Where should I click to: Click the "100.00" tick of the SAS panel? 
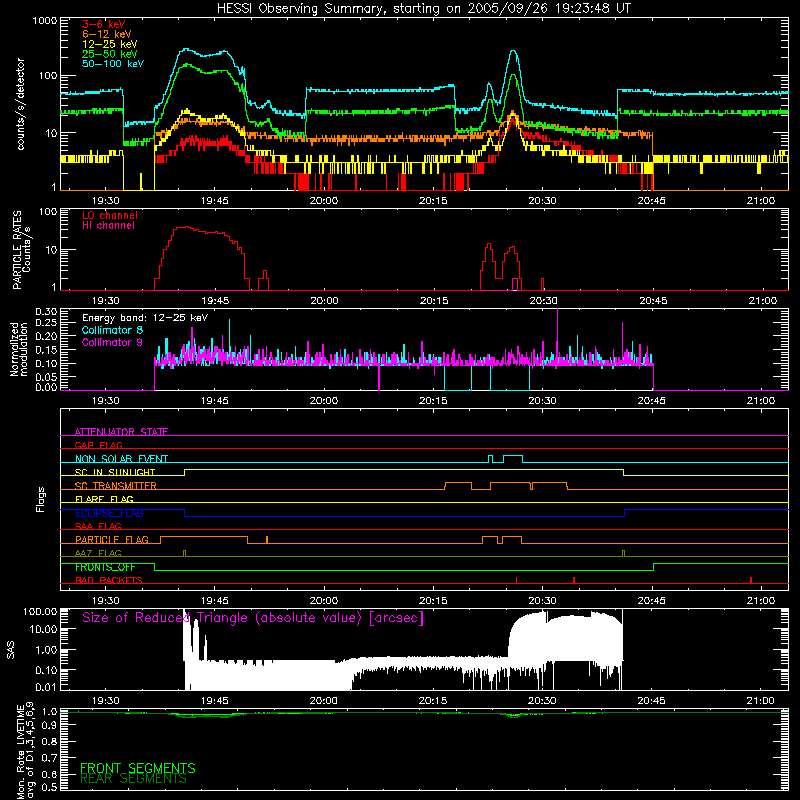point(40,611)
